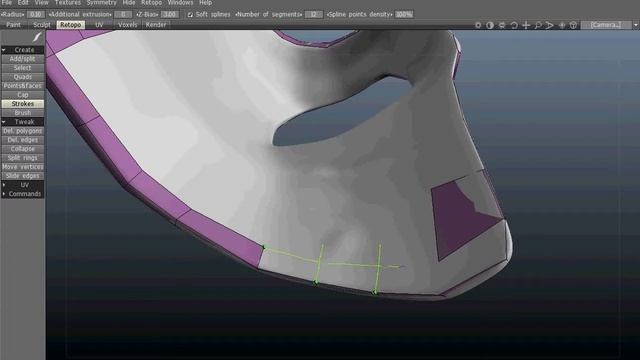Click the rotate camera icon
This screenshot has height=360, width=640.
[x=514, y=25]
